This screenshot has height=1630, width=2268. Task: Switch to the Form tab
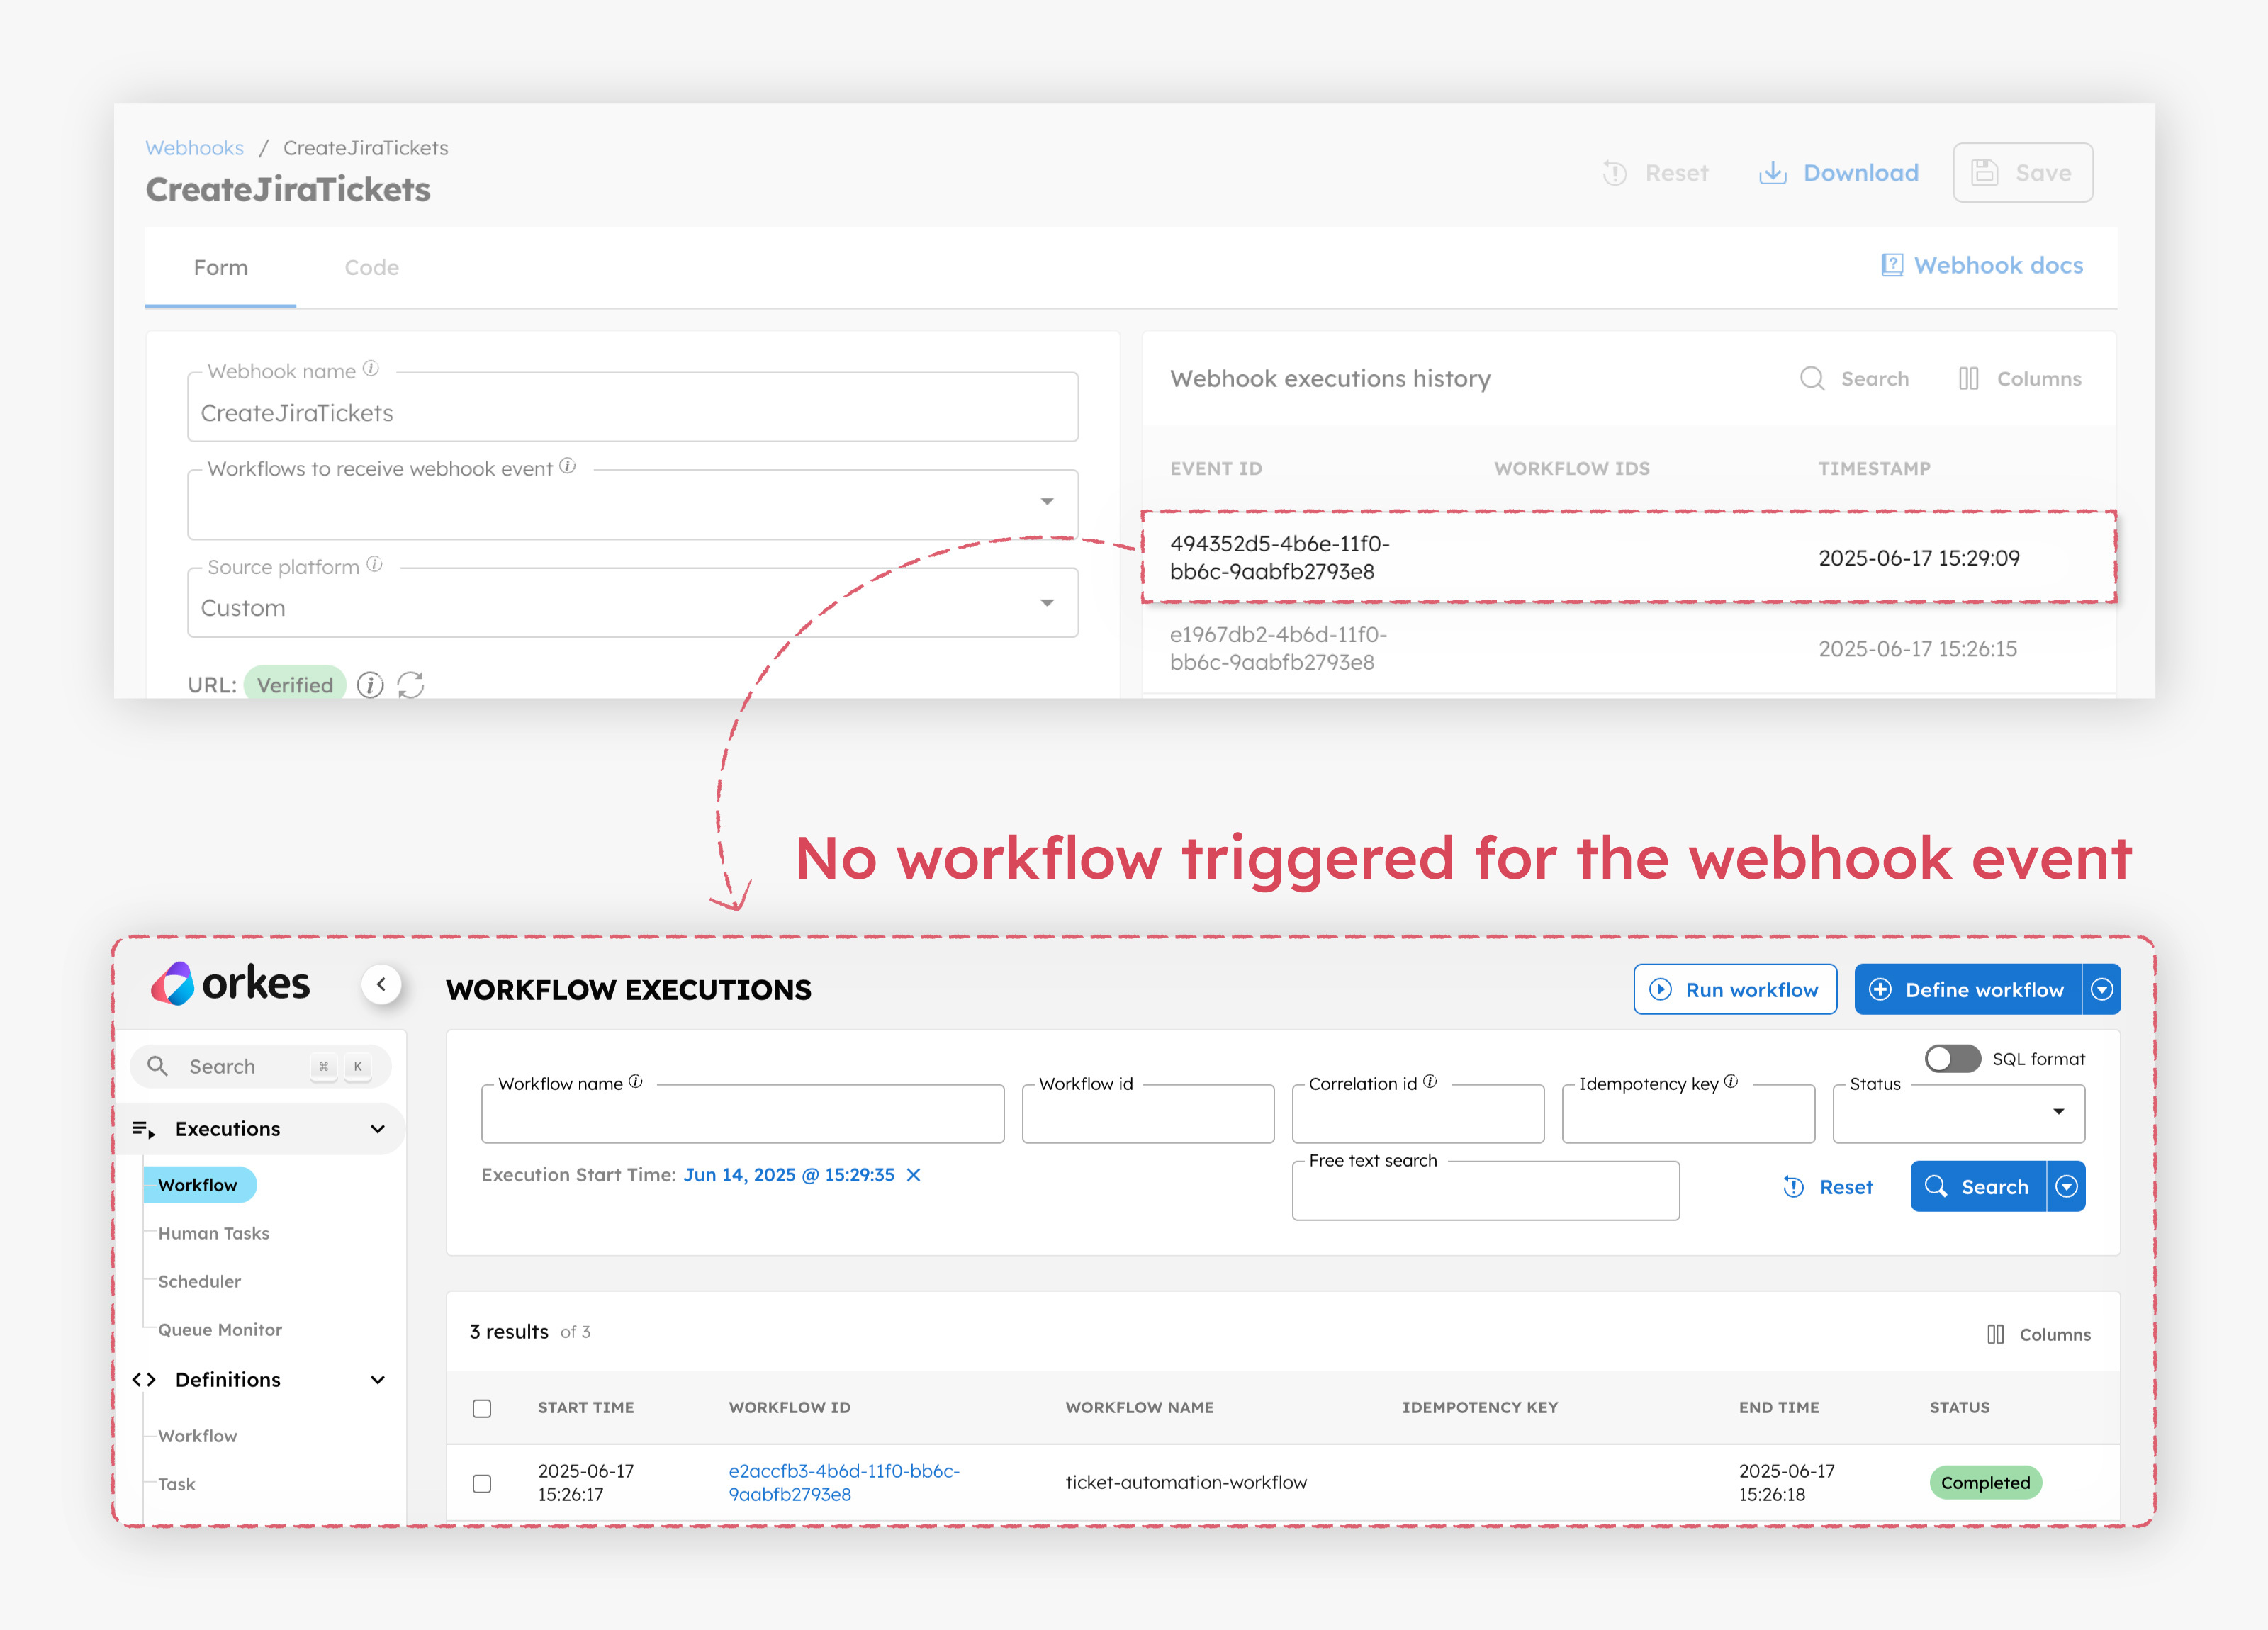point(221,268)
